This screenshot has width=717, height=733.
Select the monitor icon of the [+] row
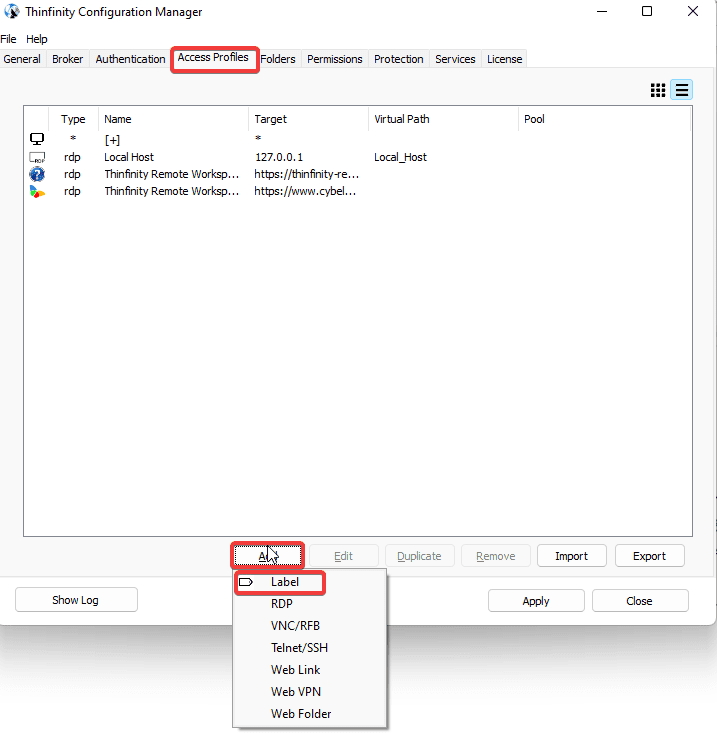pyautogui.click(x=37, y=139)
